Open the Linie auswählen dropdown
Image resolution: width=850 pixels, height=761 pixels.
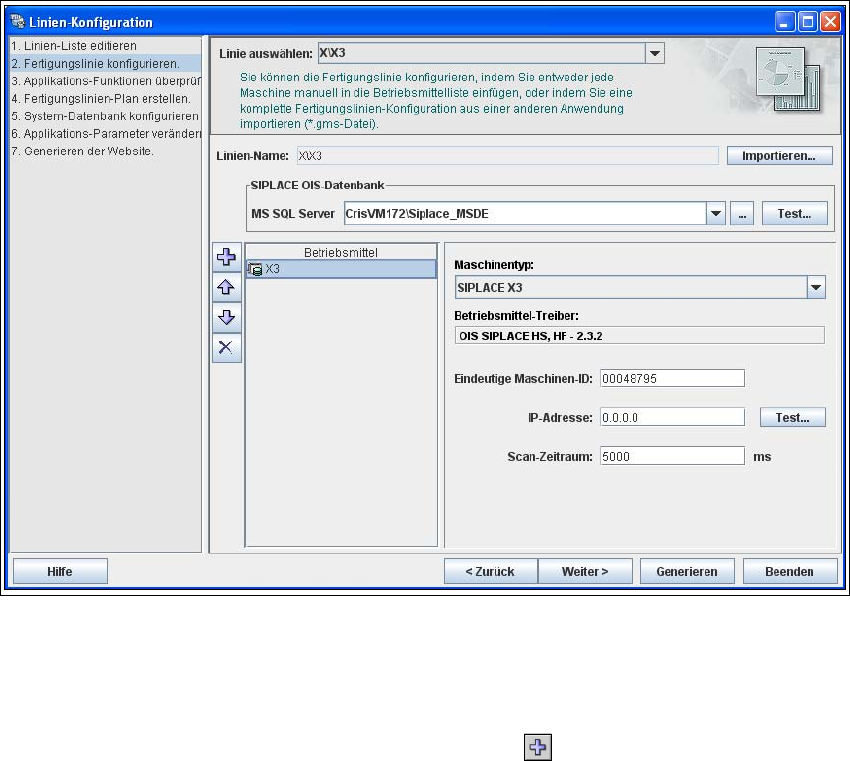(x=654, y=54)
